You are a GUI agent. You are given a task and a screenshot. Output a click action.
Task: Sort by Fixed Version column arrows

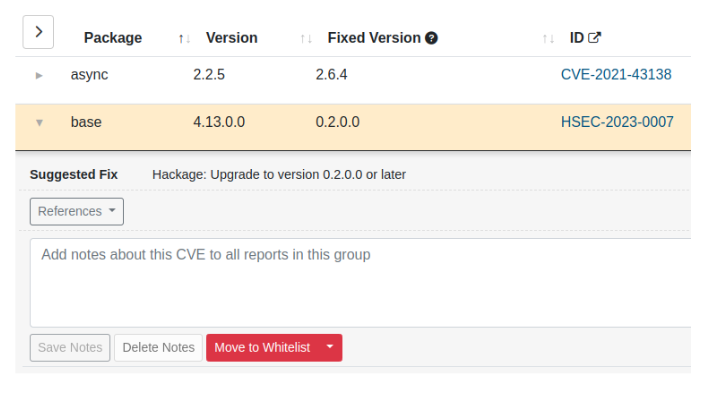pos(548,39)
